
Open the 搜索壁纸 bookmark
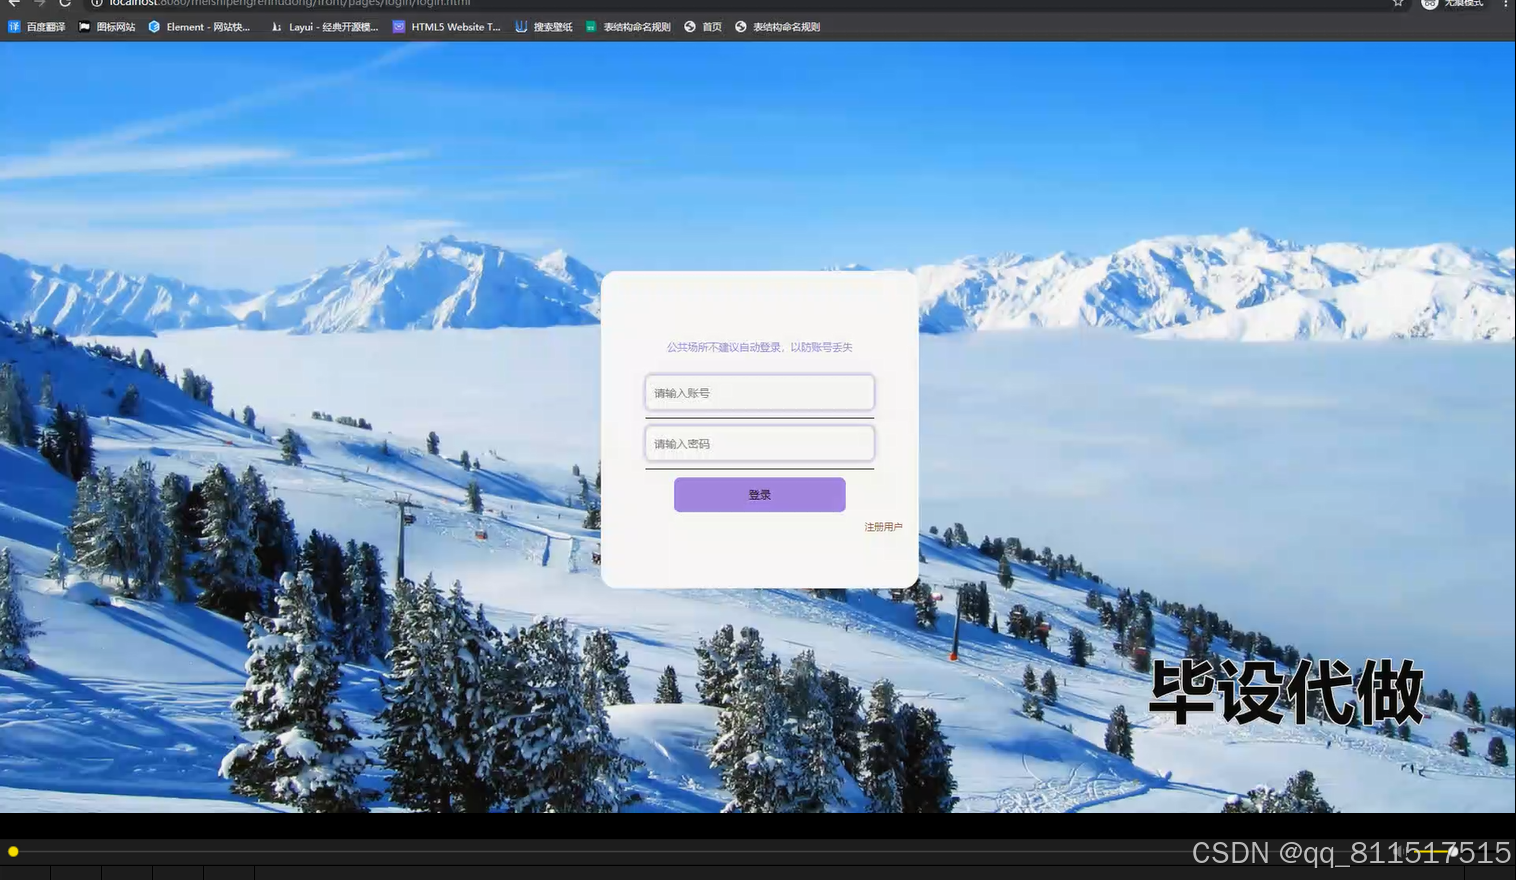pos(544,27)
